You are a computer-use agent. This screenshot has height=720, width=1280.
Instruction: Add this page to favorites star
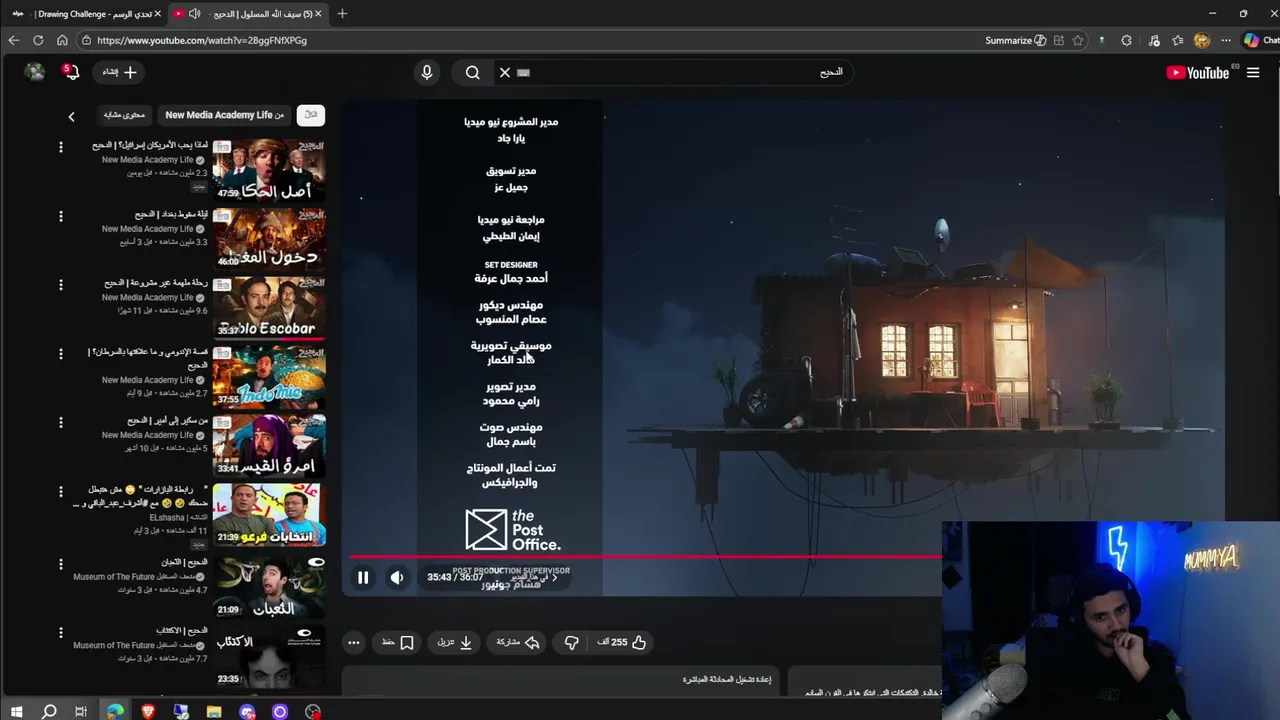pos(1077,40)
